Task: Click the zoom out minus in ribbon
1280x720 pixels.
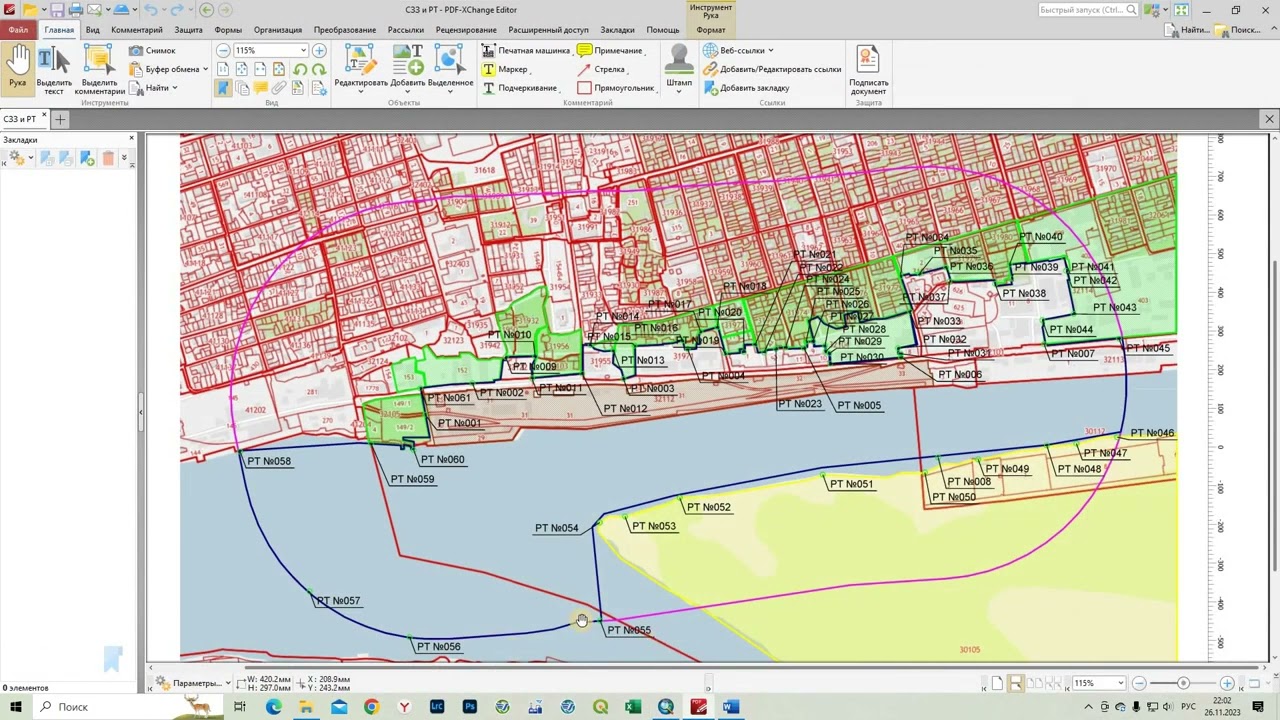Action: pos(223,50)
